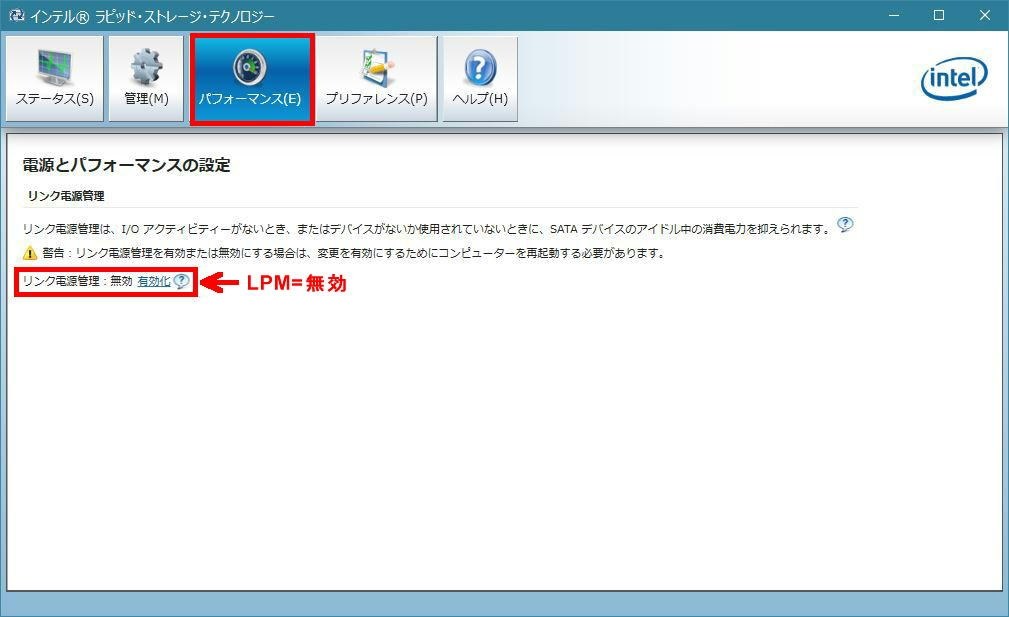Image resolution: width=1009 pixels, height=617 pixels.
Task: Click the yellow warning icon beside 警告
Action: (x=30, y=253)
